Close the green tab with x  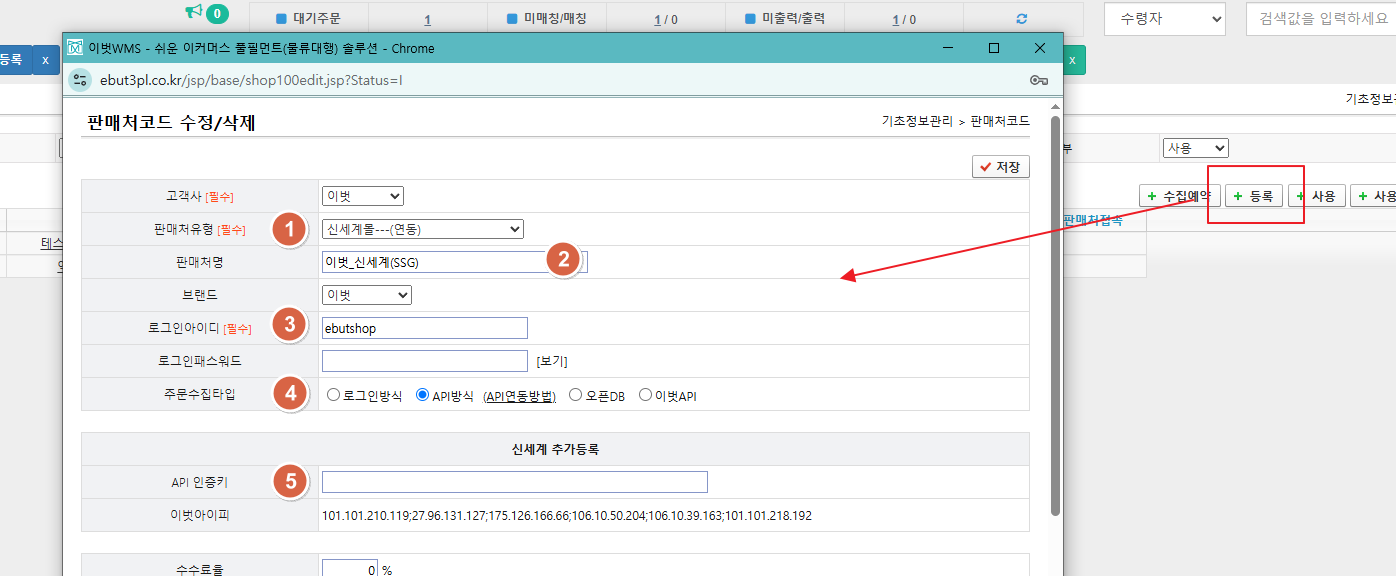coord(1072,60)
